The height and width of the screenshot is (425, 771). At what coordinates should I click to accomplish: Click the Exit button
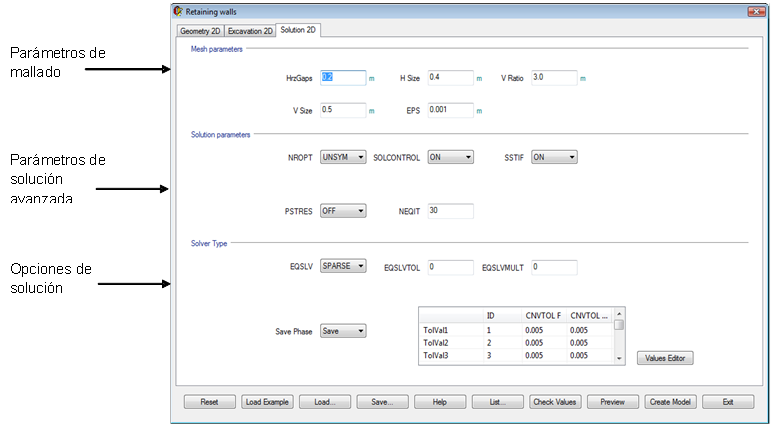click(728, 402)
